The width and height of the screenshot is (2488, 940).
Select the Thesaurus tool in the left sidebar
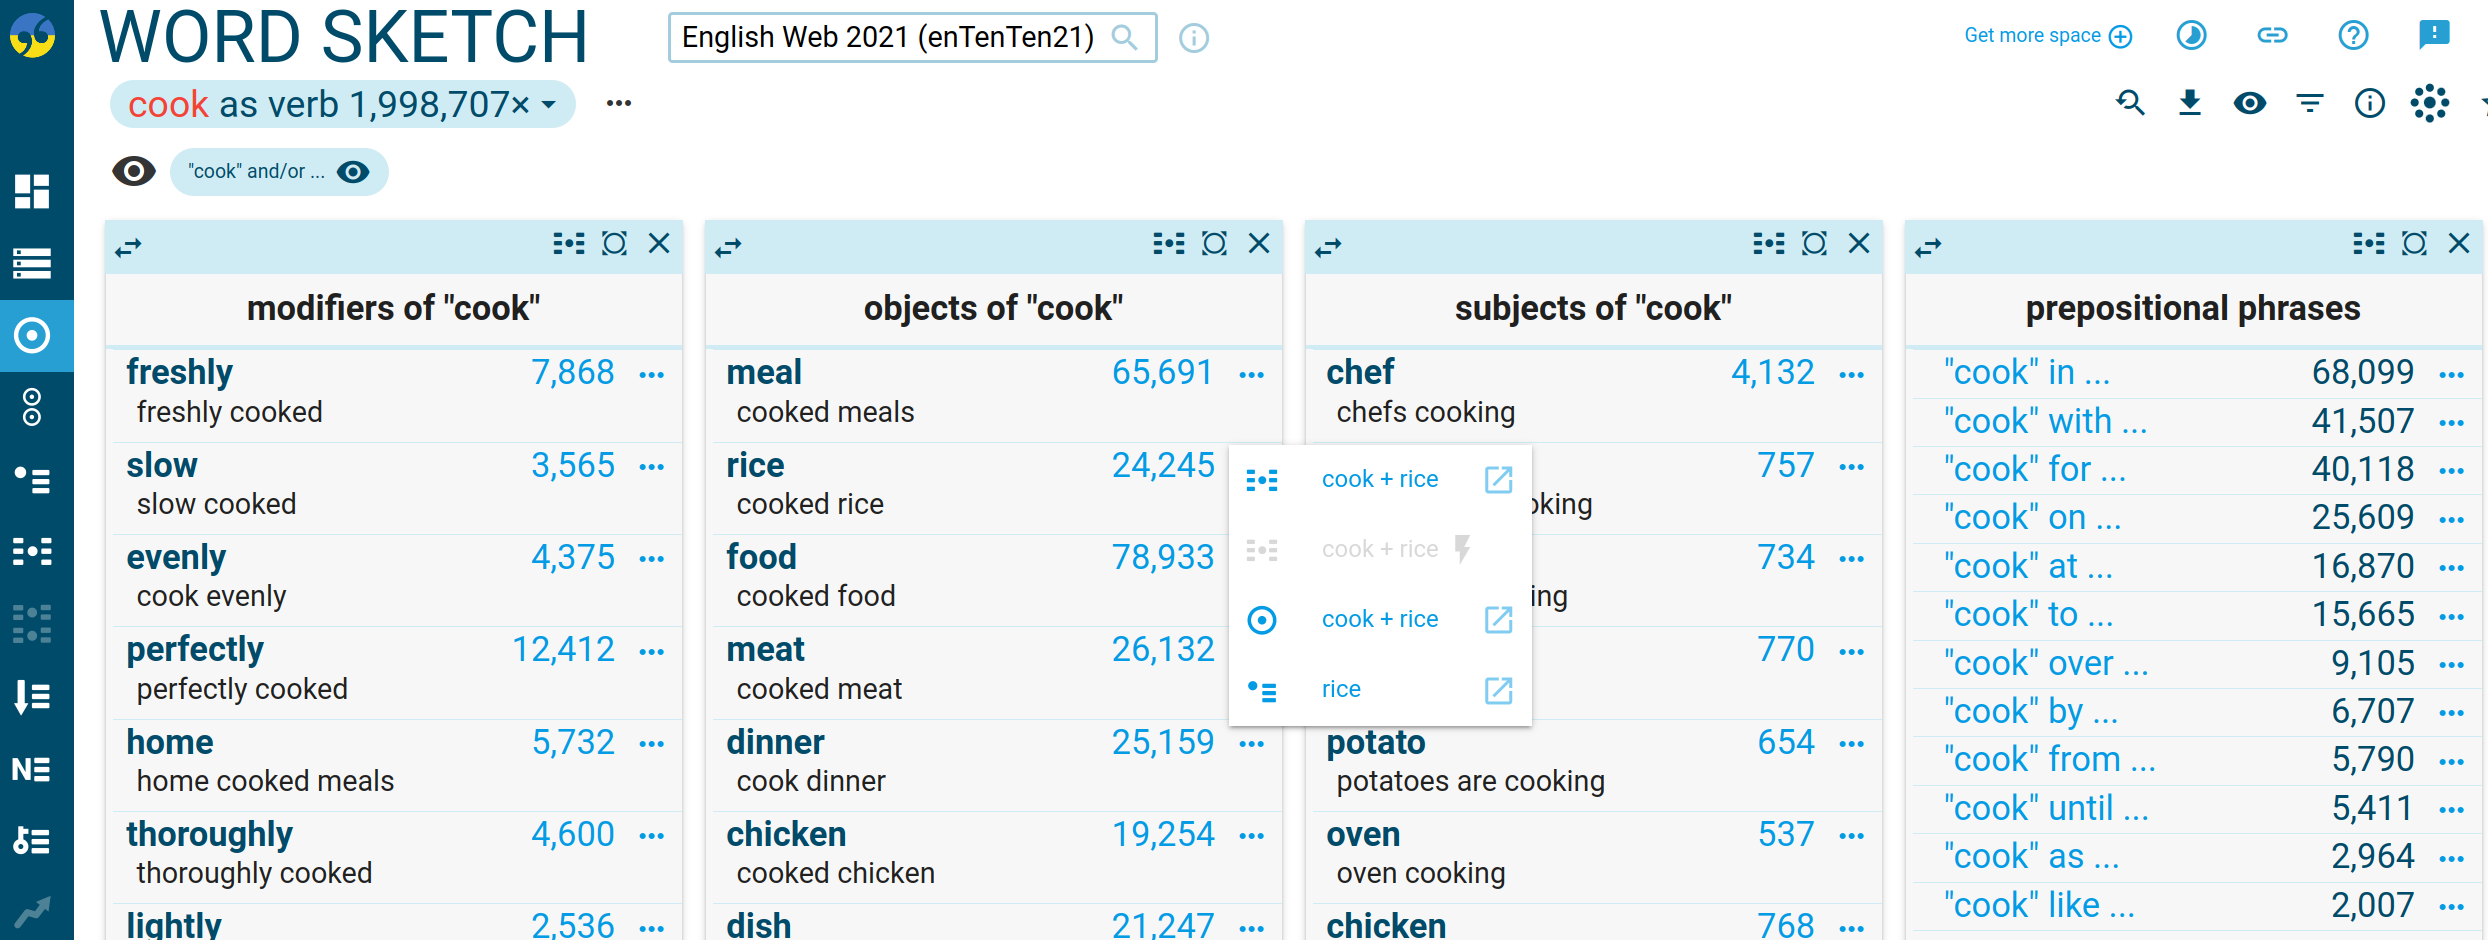coord(30,480)
